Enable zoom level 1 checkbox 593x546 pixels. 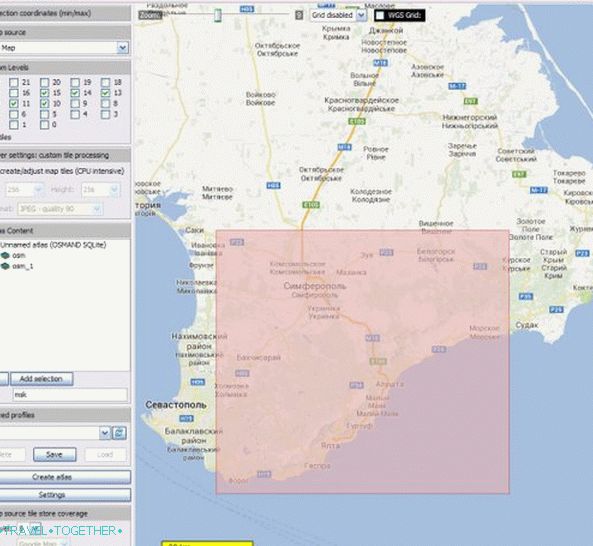tap(14, 125)
